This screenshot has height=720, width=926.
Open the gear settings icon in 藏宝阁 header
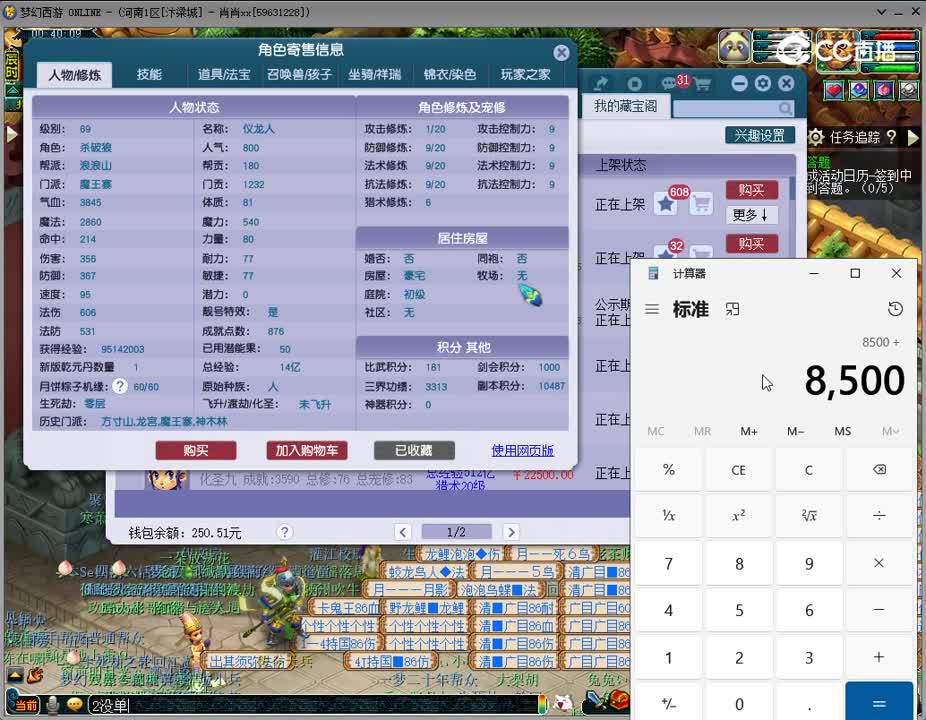tap(762, 83)
